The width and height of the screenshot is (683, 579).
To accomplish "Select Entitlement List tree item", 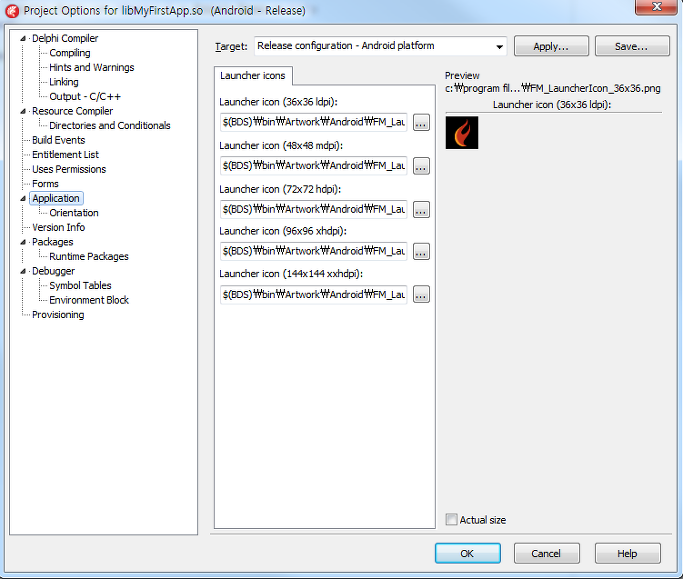I will point(65,155).
